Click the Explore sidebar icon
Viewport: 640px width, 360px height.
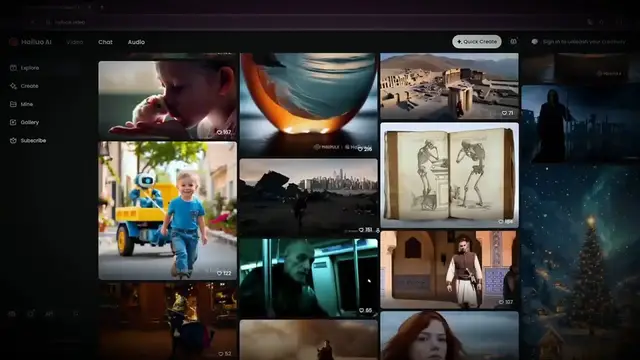[x=13, y=68]
